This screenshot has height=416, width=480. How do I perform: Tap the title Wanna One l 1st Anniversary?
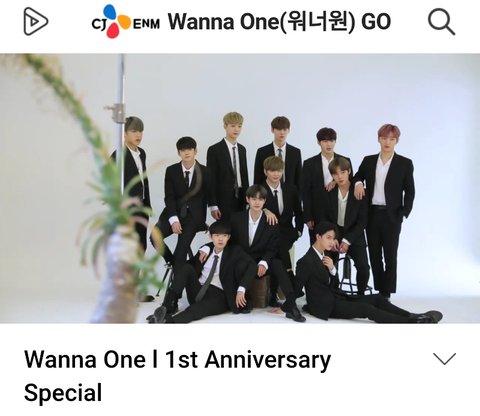177,360
